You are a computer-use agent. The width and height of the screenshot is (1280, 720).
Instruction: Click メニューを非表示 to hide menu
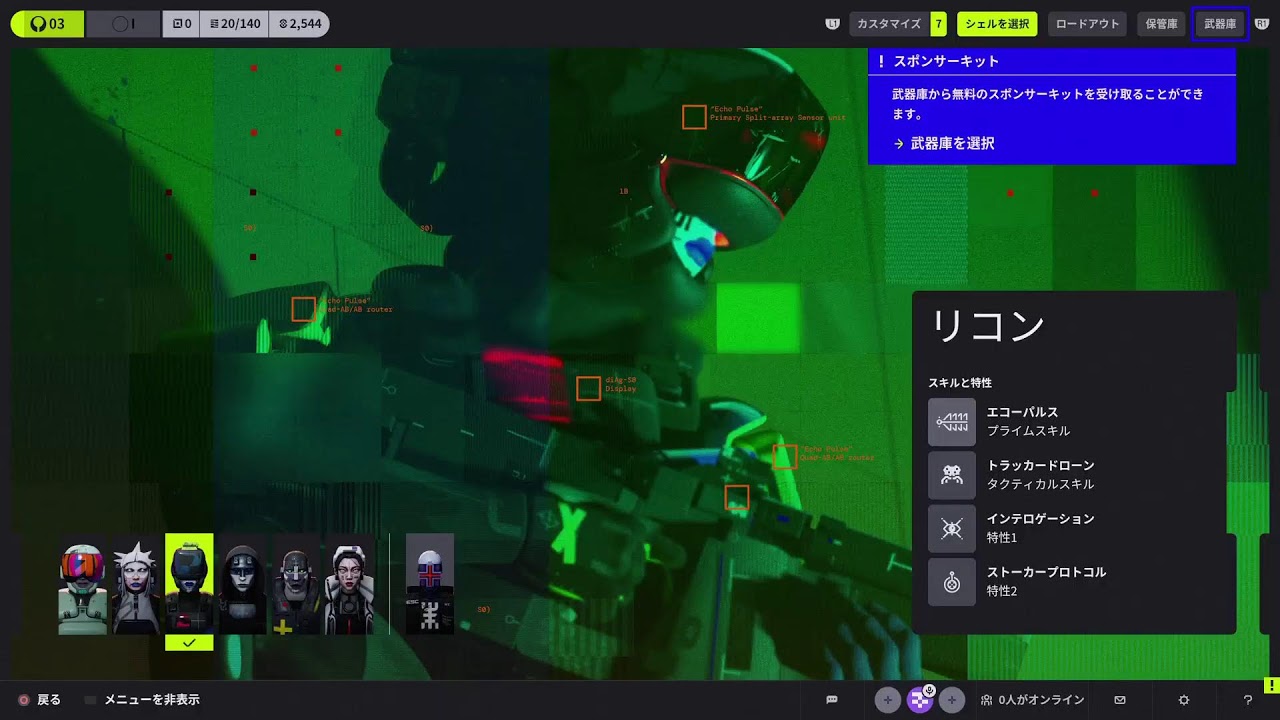click(142, 700)
